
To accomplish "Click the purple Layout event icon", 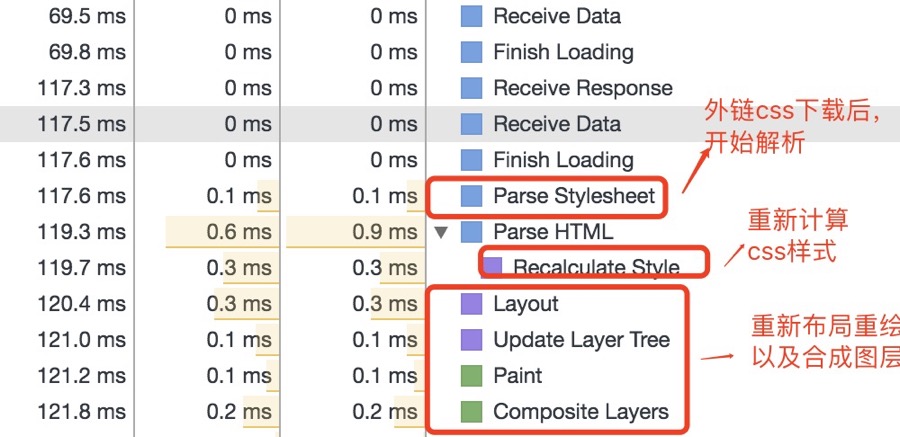I will pos(471,304).
